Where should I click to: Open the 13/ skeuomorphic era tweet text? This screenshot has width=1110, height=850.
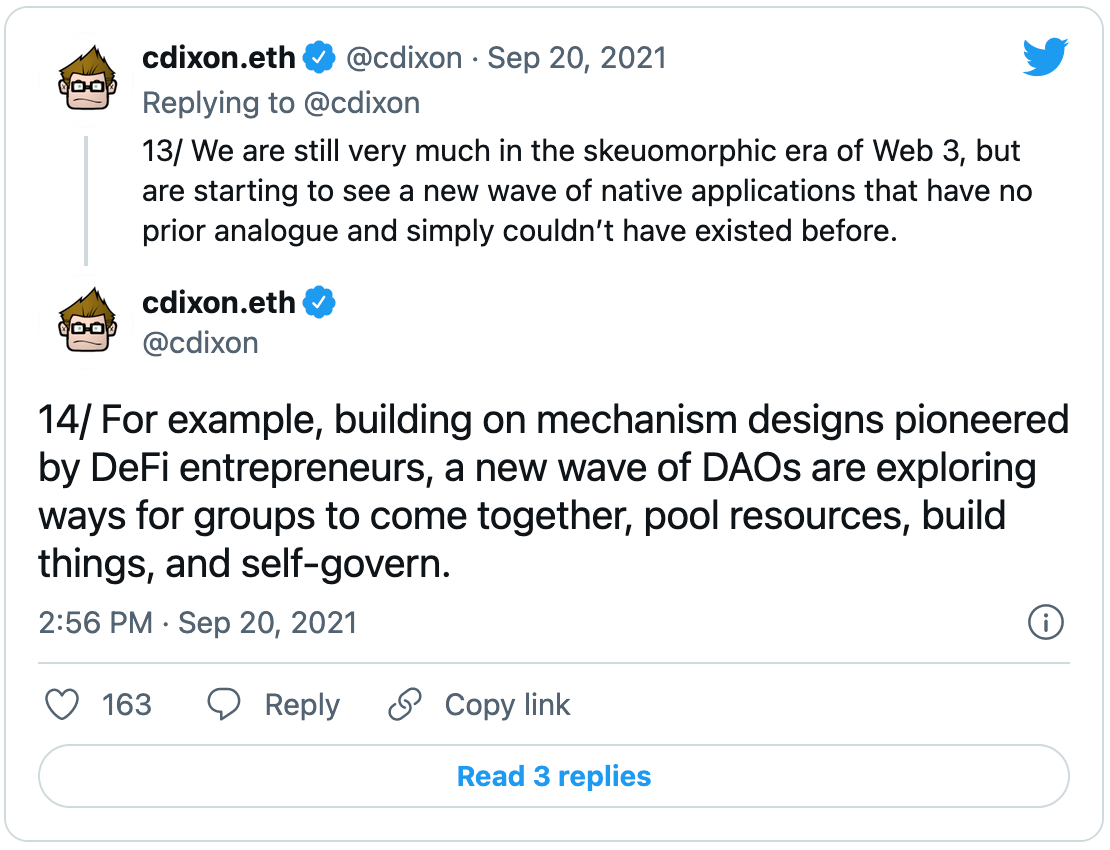click(x=587, y=191)
